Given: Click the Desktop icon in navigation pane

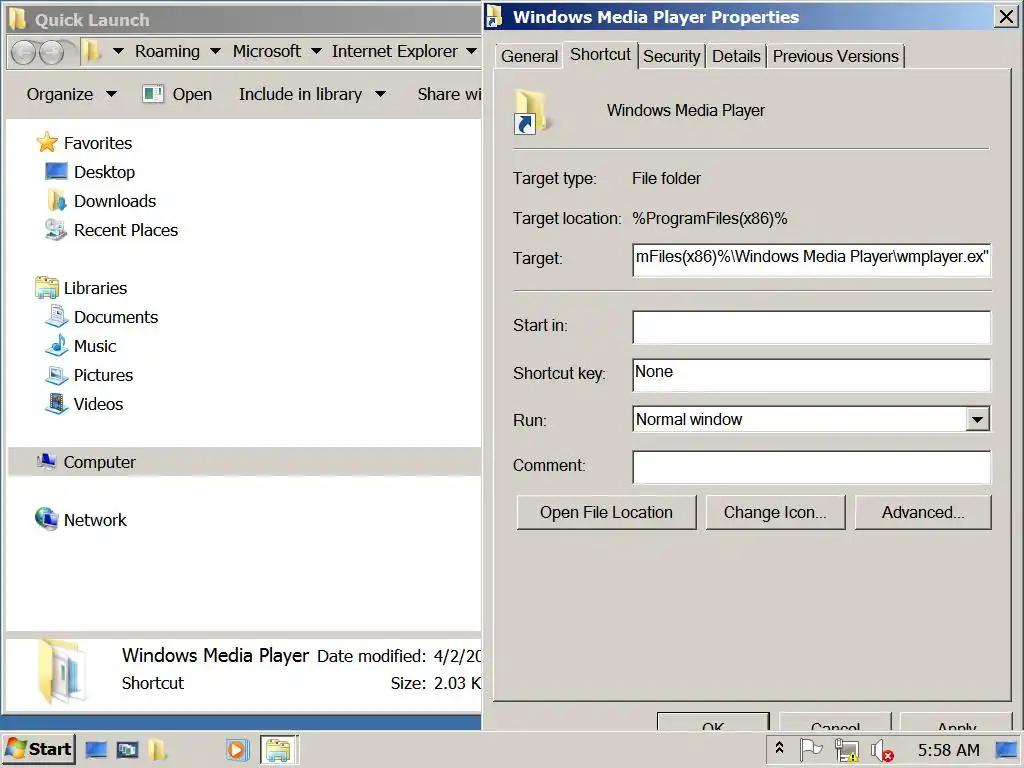Looking at the screenshot, I should point(56,172).
